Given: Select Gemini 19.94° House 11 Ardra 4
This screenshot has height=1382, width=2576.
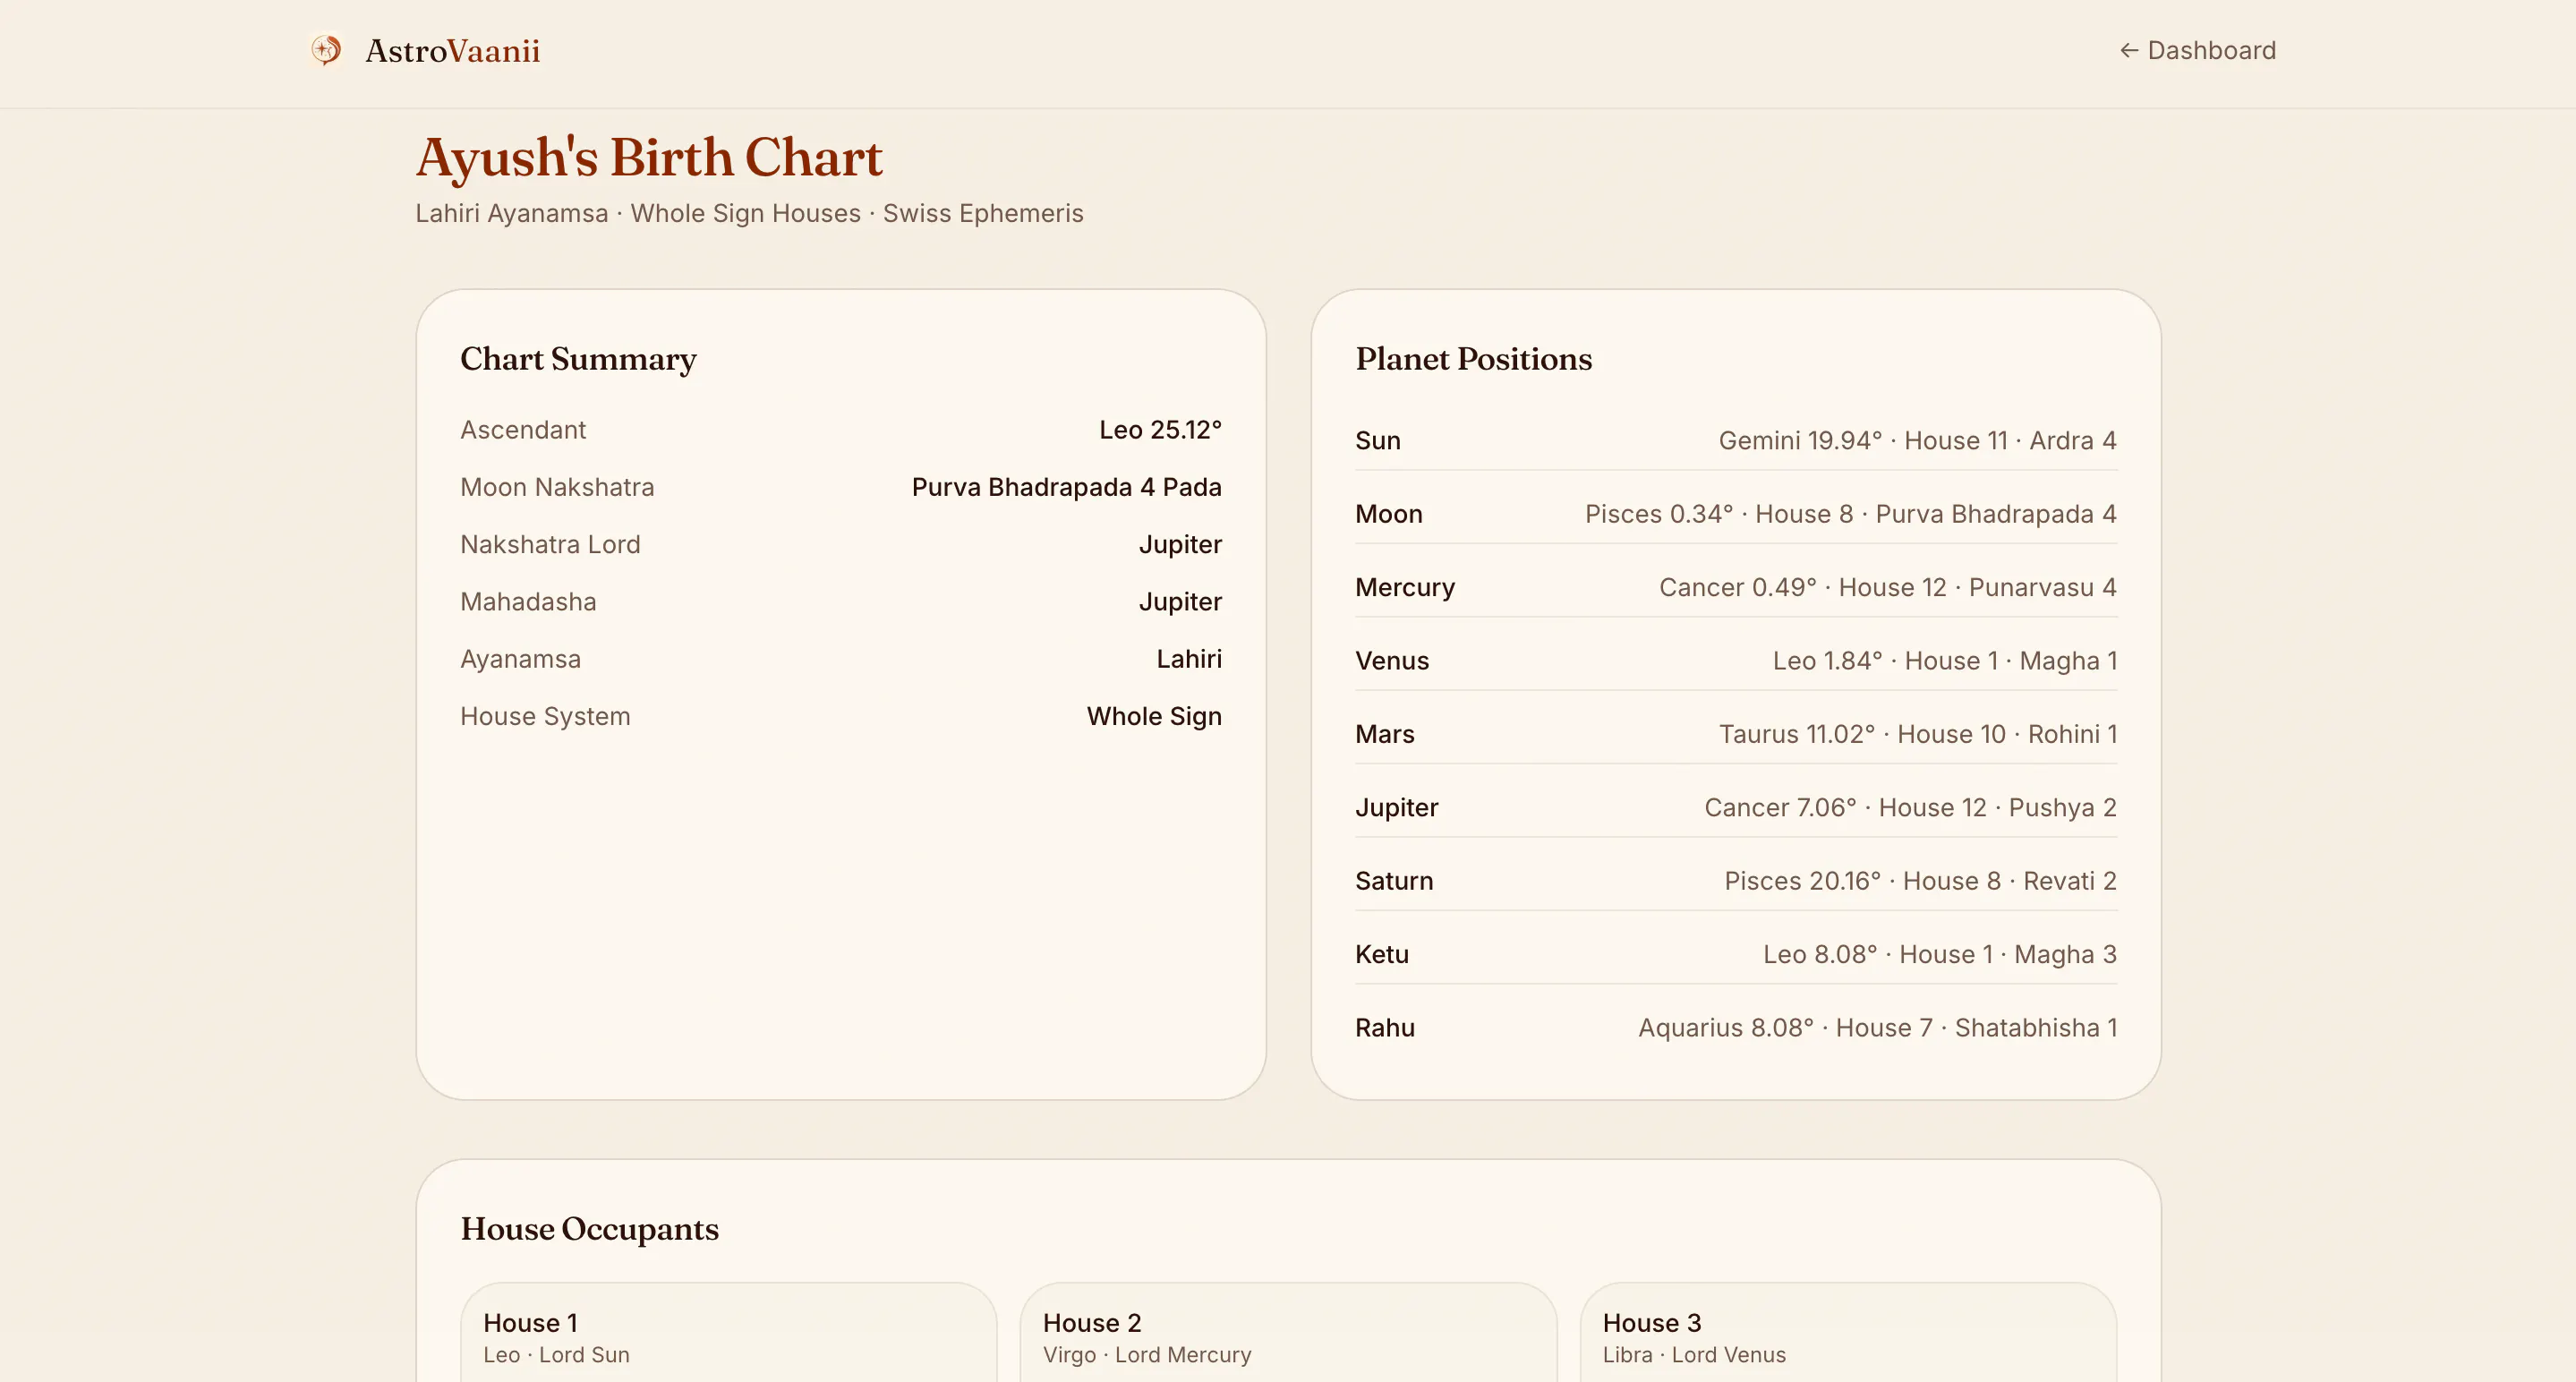Looking at the screenshot, I should tap(1917, 441).
